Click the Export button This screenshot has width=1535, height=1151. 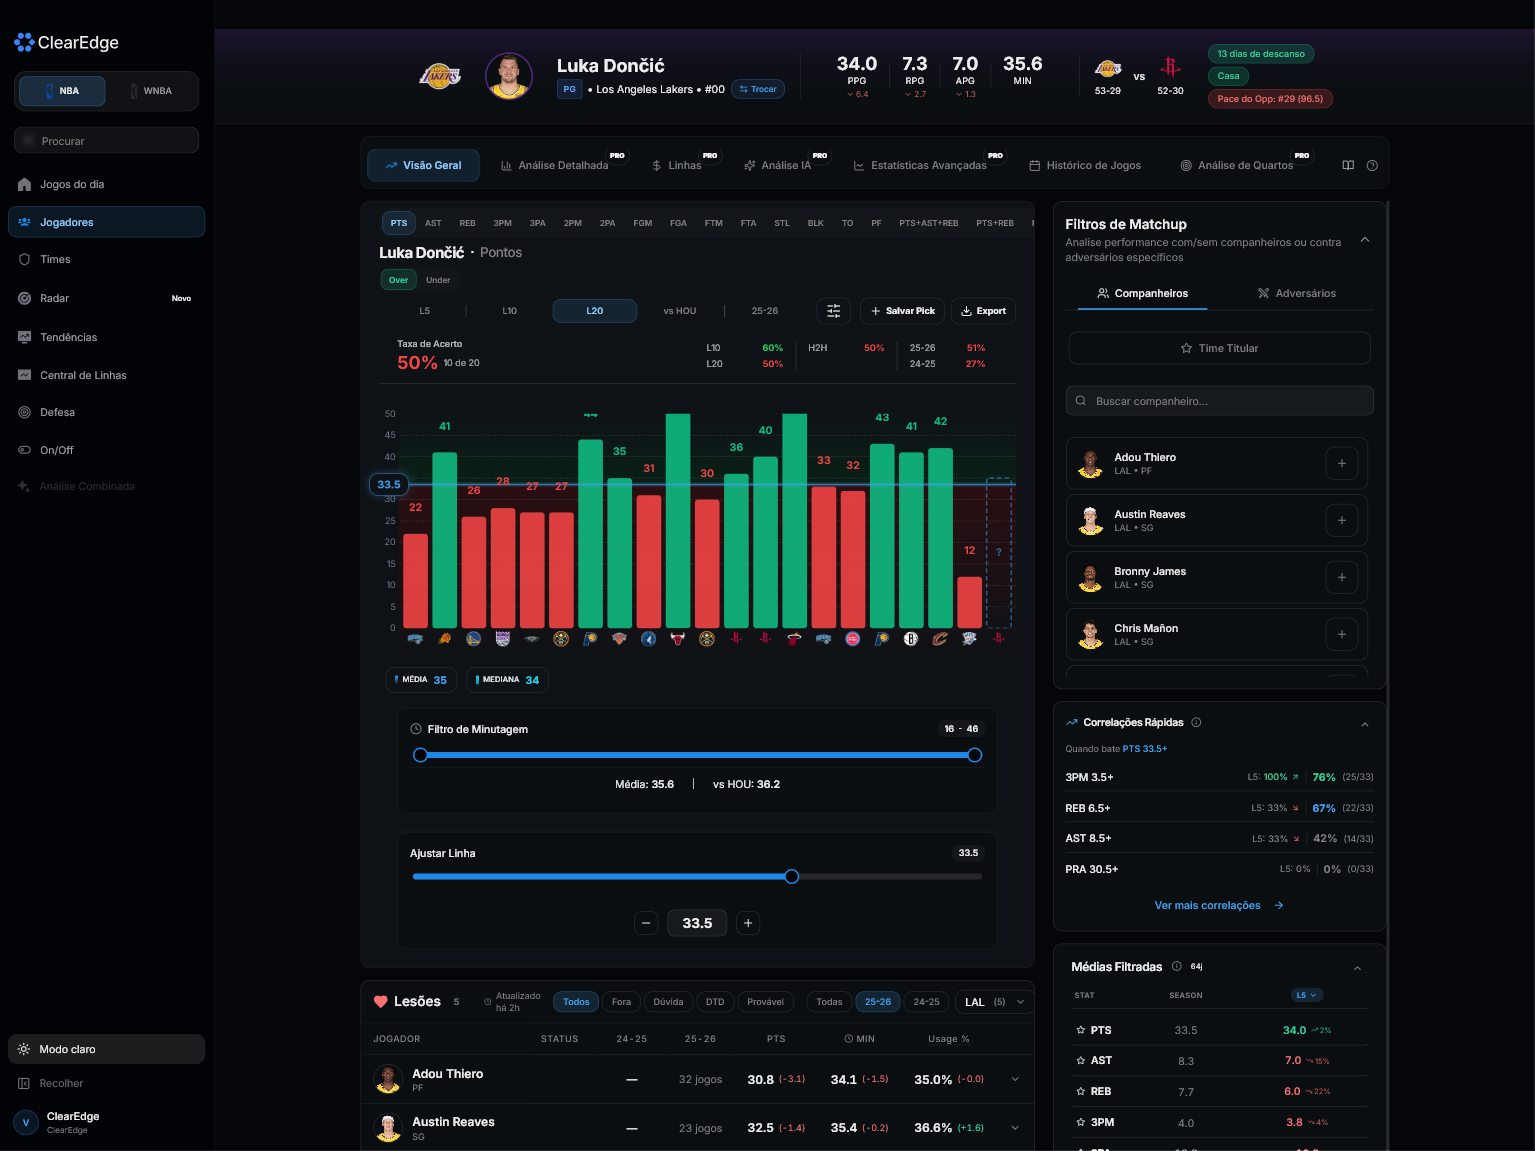(x=983, y=311)
